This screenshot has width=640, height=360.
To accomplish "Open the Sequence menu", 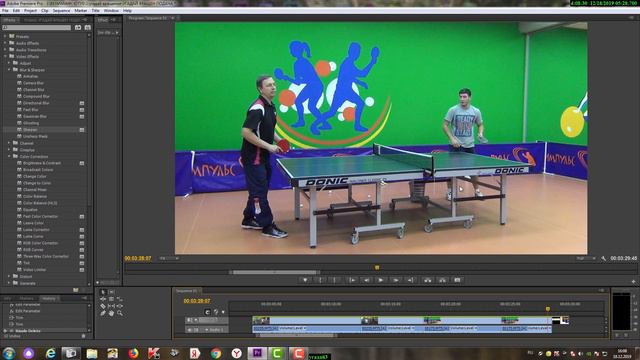I will click(61, 11).
